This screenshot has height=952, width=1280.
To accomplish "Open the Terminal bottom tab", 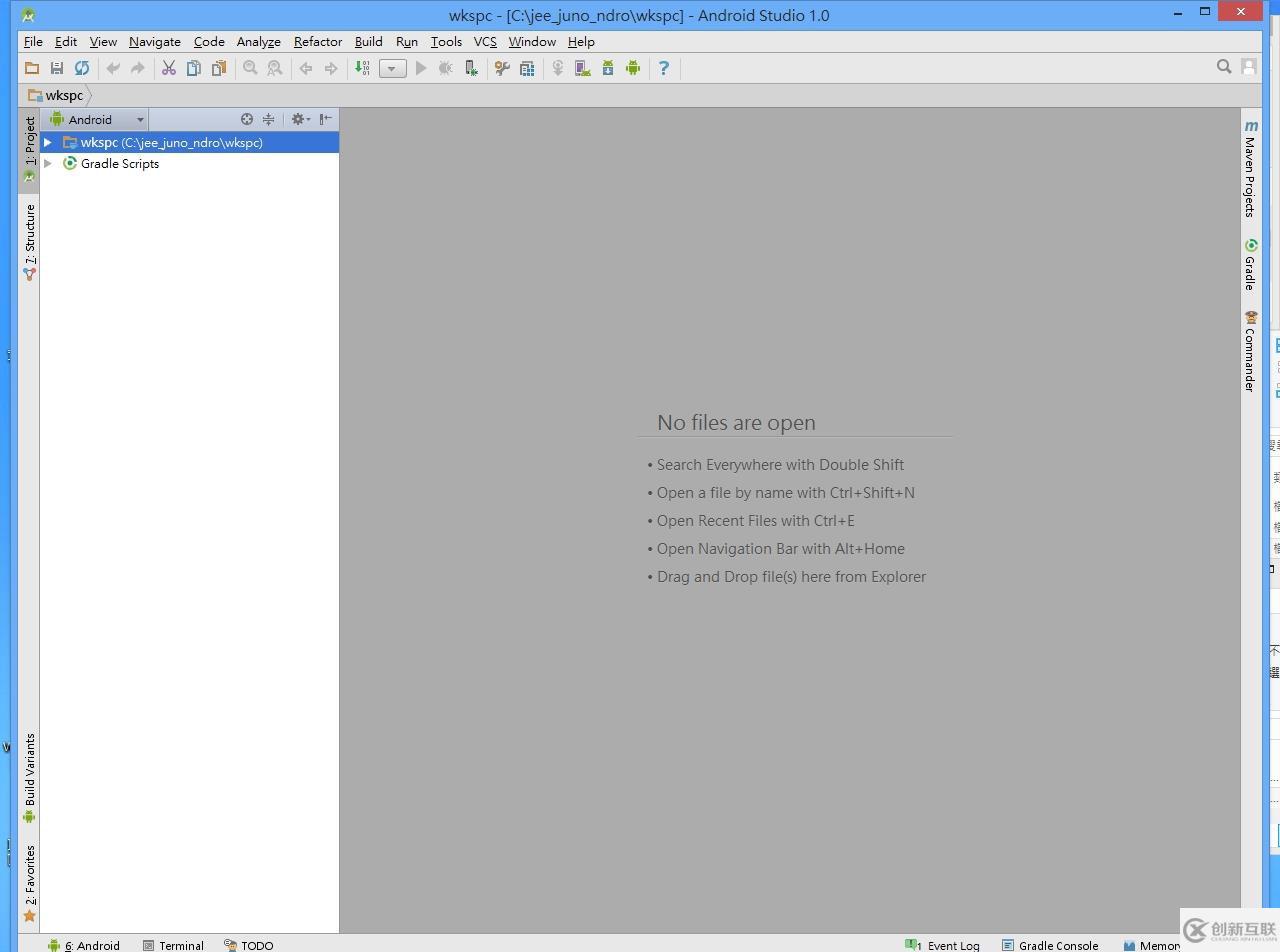I will [173, 945].
